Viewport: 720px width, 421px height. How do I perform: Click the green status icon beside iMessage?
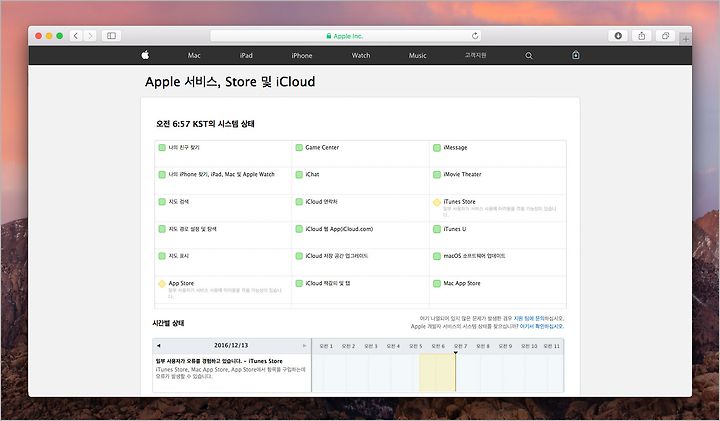pyautogui.click(x=437, y=148)
